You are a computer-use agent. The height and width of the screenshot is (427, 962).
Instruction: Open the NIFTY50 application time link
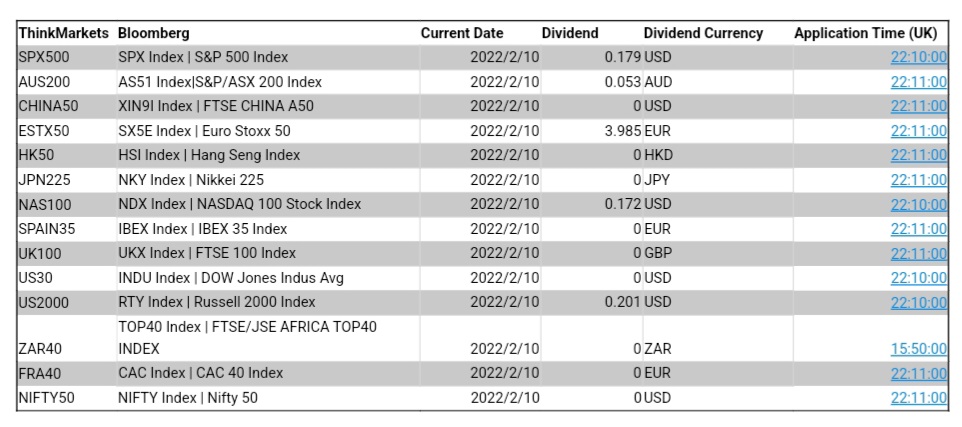point(918,398)
